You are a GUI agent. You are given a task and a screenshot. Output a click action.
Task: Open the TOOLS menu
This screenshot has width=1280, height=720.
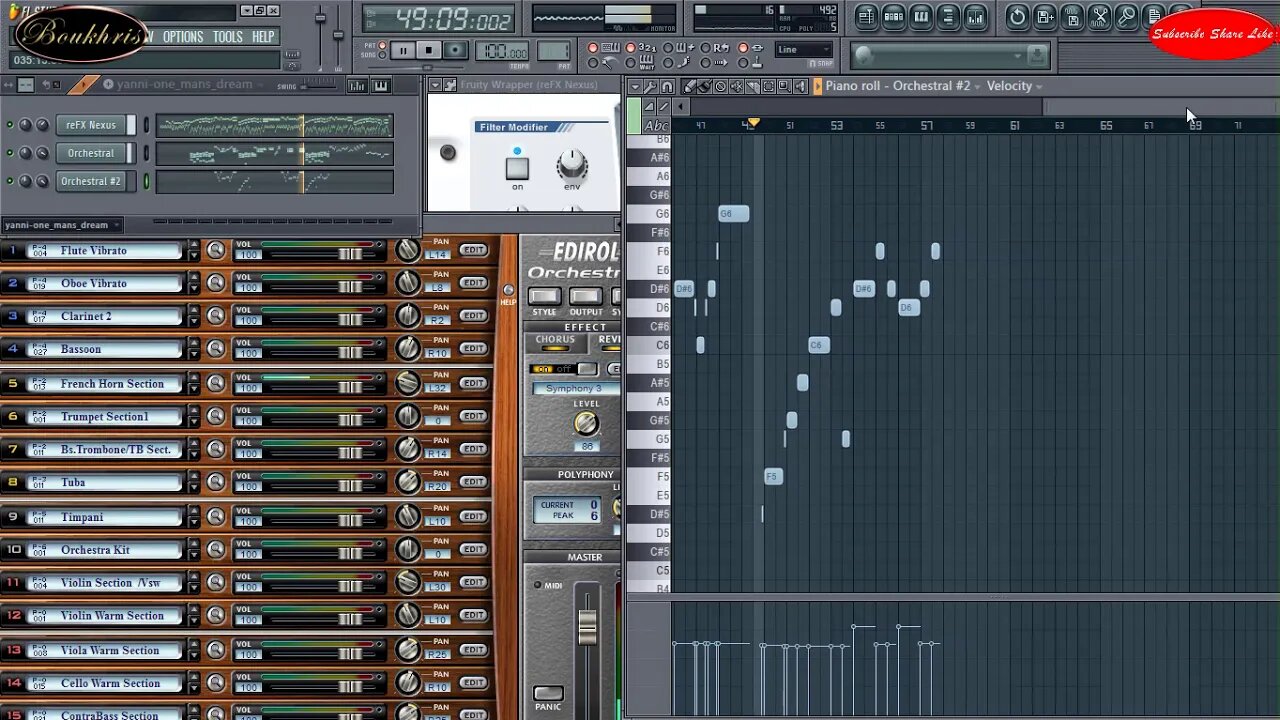click(228, 36)
